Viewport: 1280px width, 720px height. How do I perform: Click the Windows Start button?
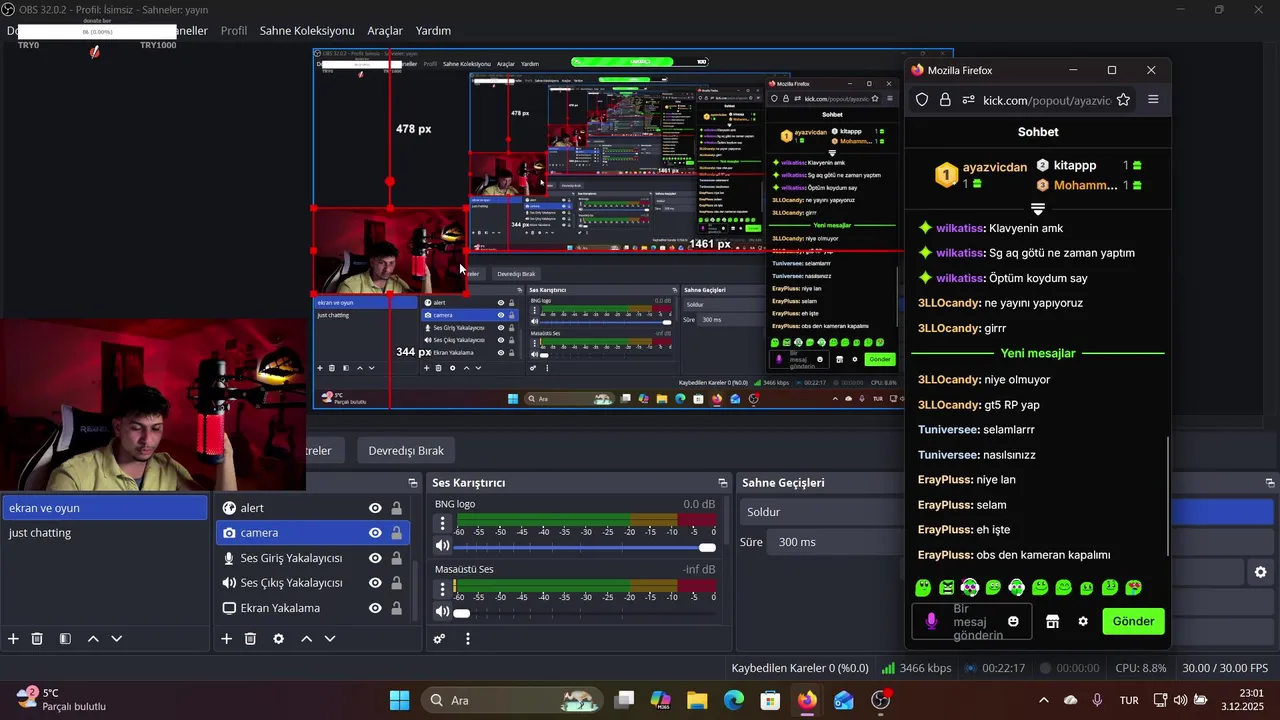click(x=399, y=700)
